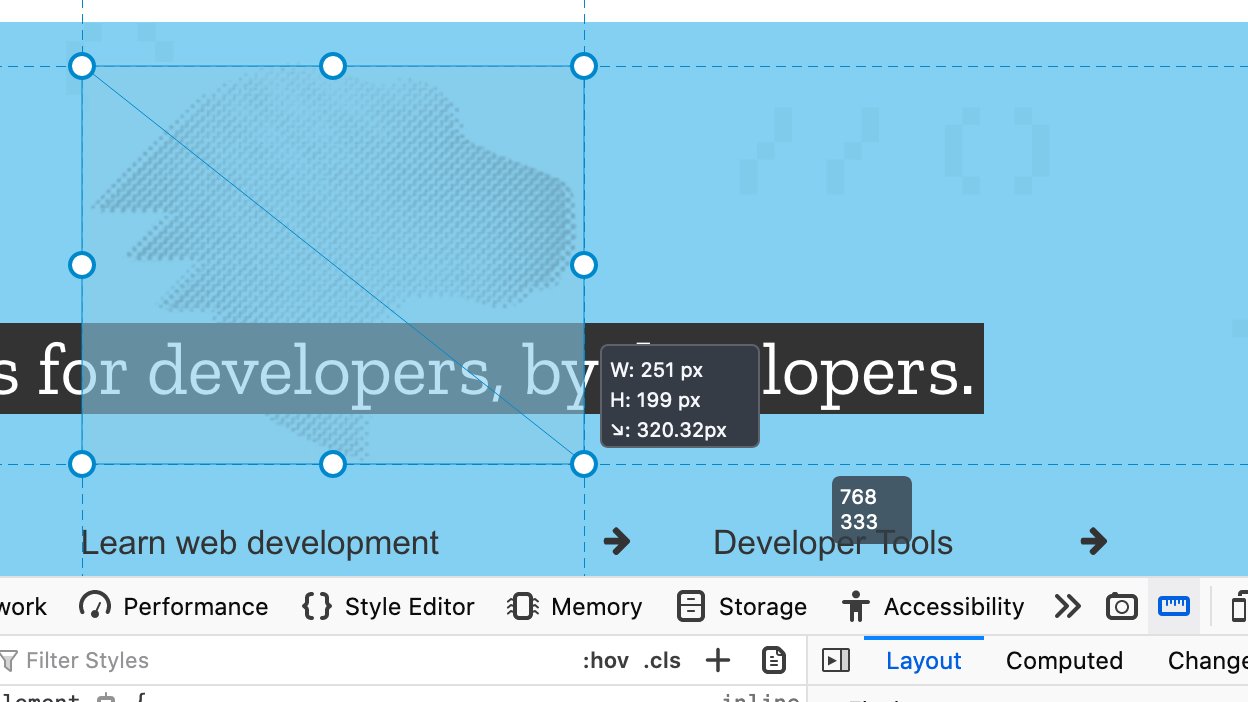Toggle the :hov pseudo-class panel
Image resolution: width=1248 pixels, height=702 pixels.
[x=605, y=660]
